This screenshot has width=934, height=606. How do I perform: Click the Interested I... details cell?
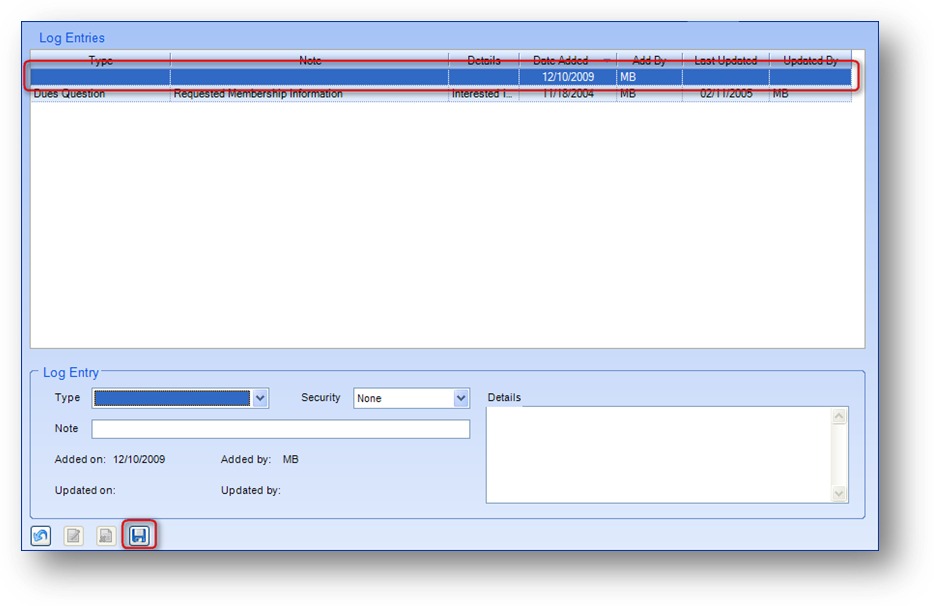click(484, 94)
